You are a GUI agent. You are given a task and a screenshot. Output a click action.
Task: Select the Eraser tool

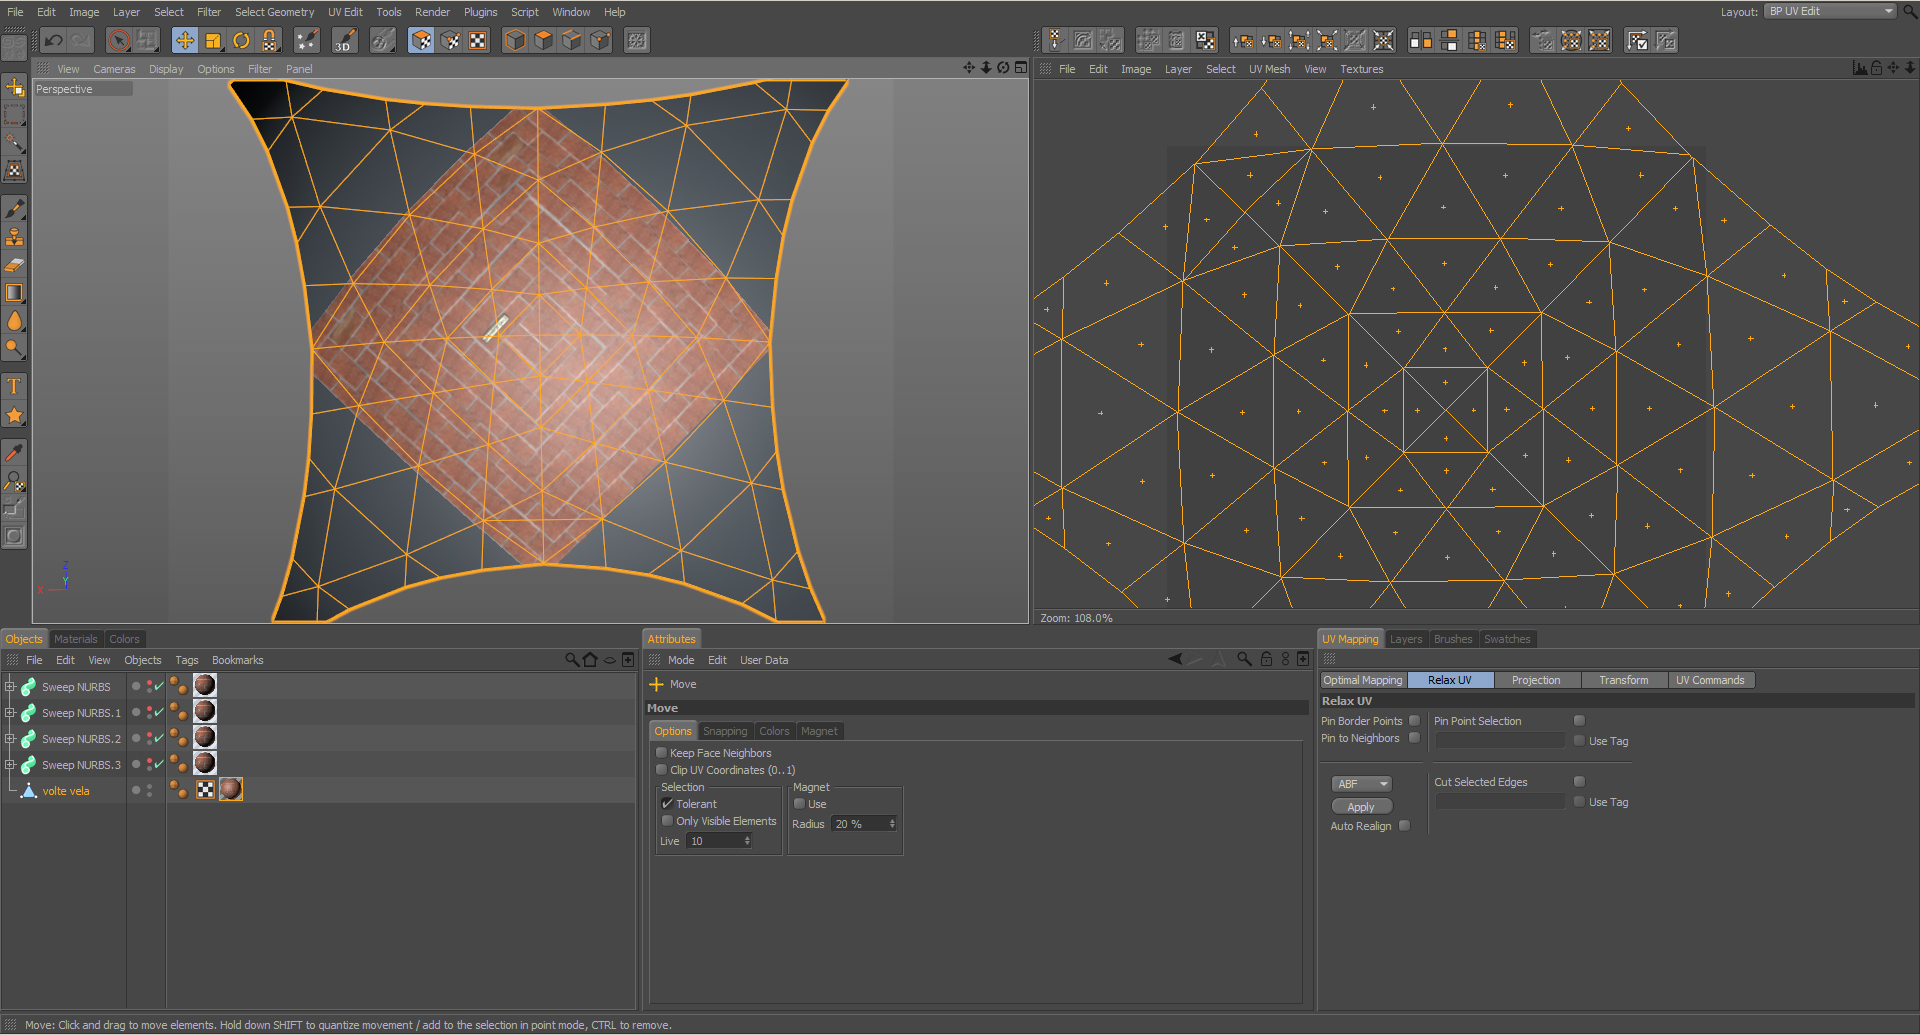coord(14,265)
